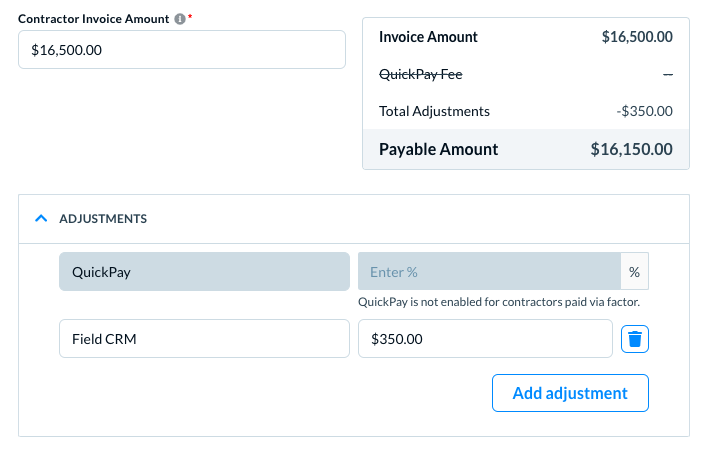Click the Field CRM name field
Viewport: 705px width, 450px height.
[204, 339]
